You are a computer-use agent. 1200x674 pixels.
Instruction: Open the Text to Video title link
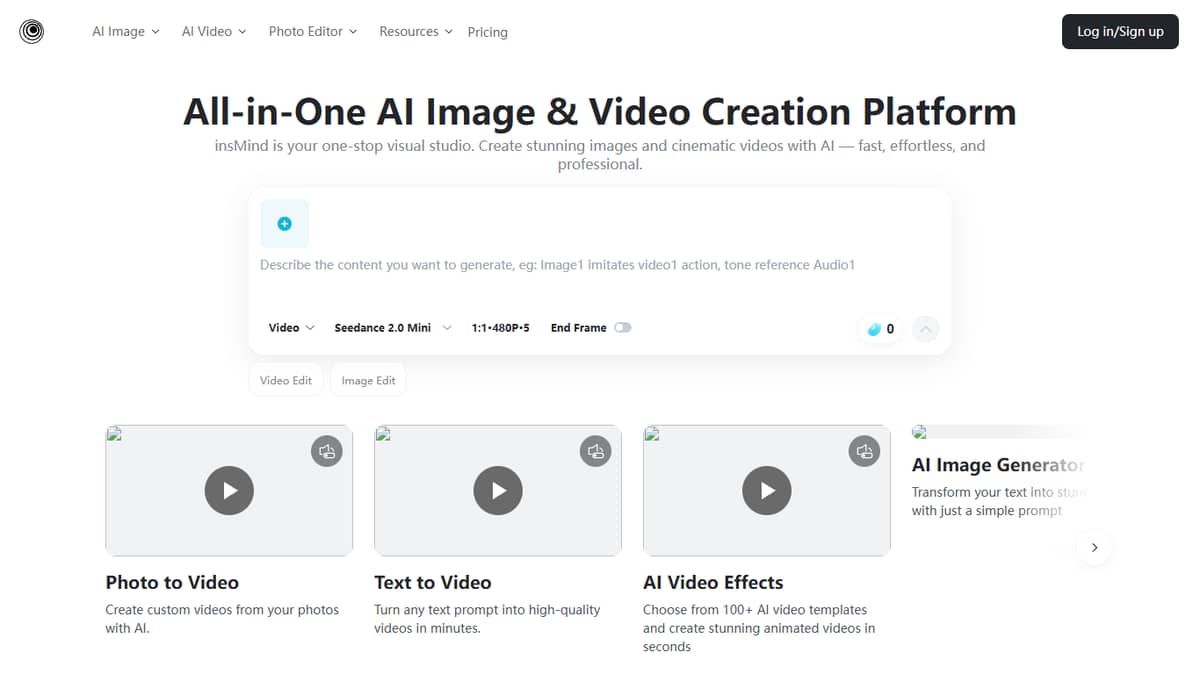click(x=433, y=582)
